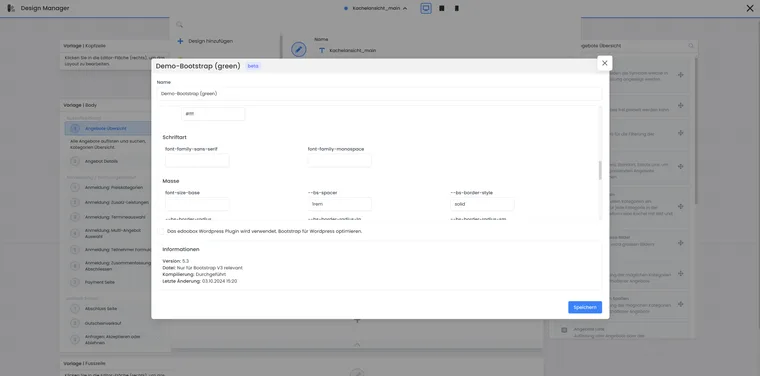Enable the edoobox Wordpress Plugin checkbox
Screen dimensions: 760x376
pyautogui.click(x=161, y=232)
